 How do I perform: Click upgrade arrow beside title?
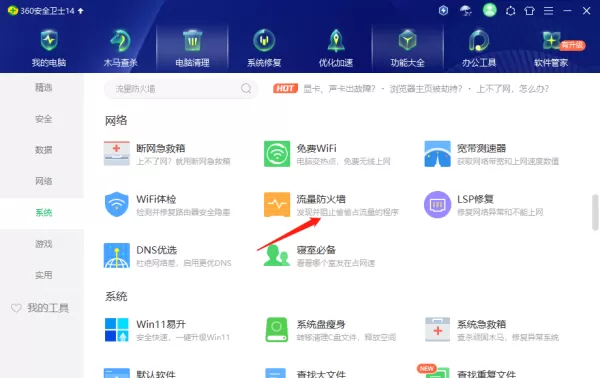click(x=80, y=11)
